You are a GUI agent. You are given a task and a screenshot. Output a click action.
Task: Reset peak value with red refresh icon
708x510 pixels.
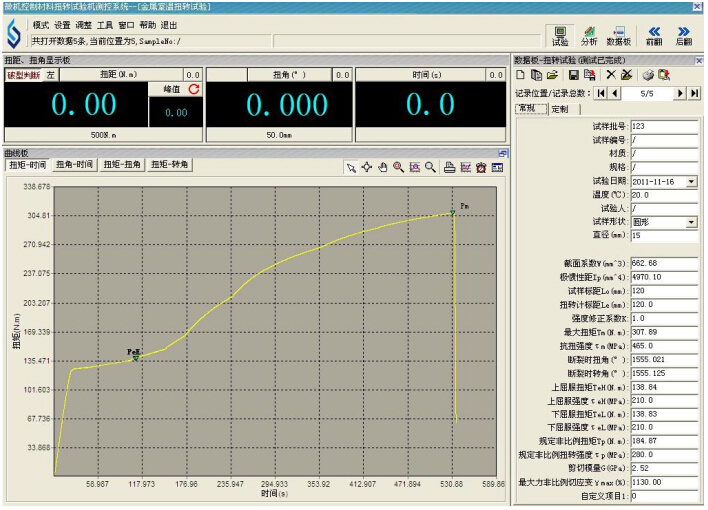(x=194, y=90)
